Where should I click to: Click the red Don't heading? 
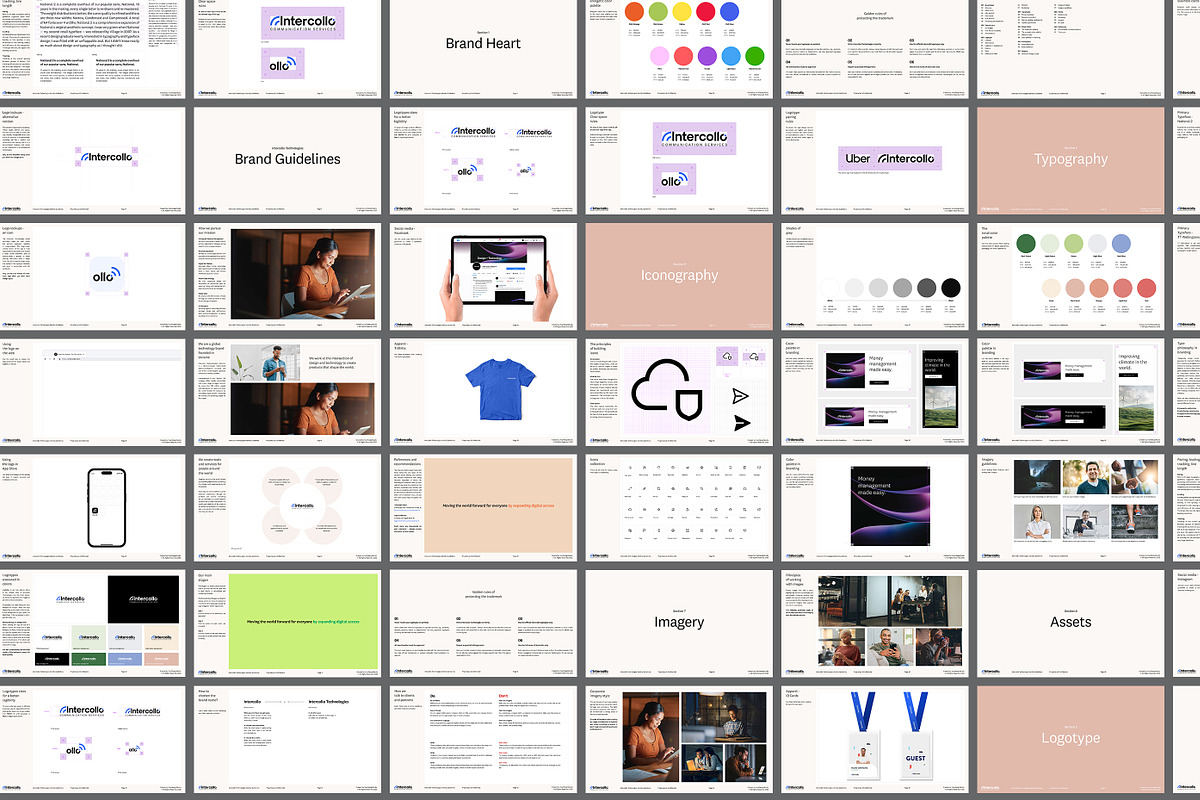pyautogui.click(x=505, y=696)
